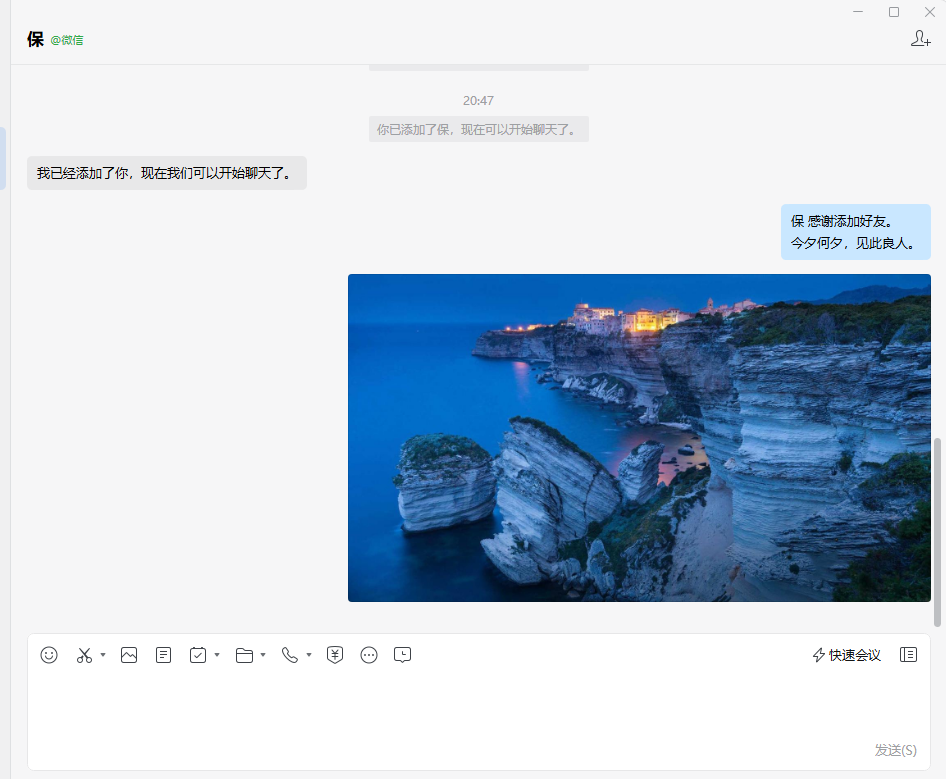Toggle the sidebar panel icon
Image resolution: width=946 pixels, height=779 pixels.
click(909, 655)
